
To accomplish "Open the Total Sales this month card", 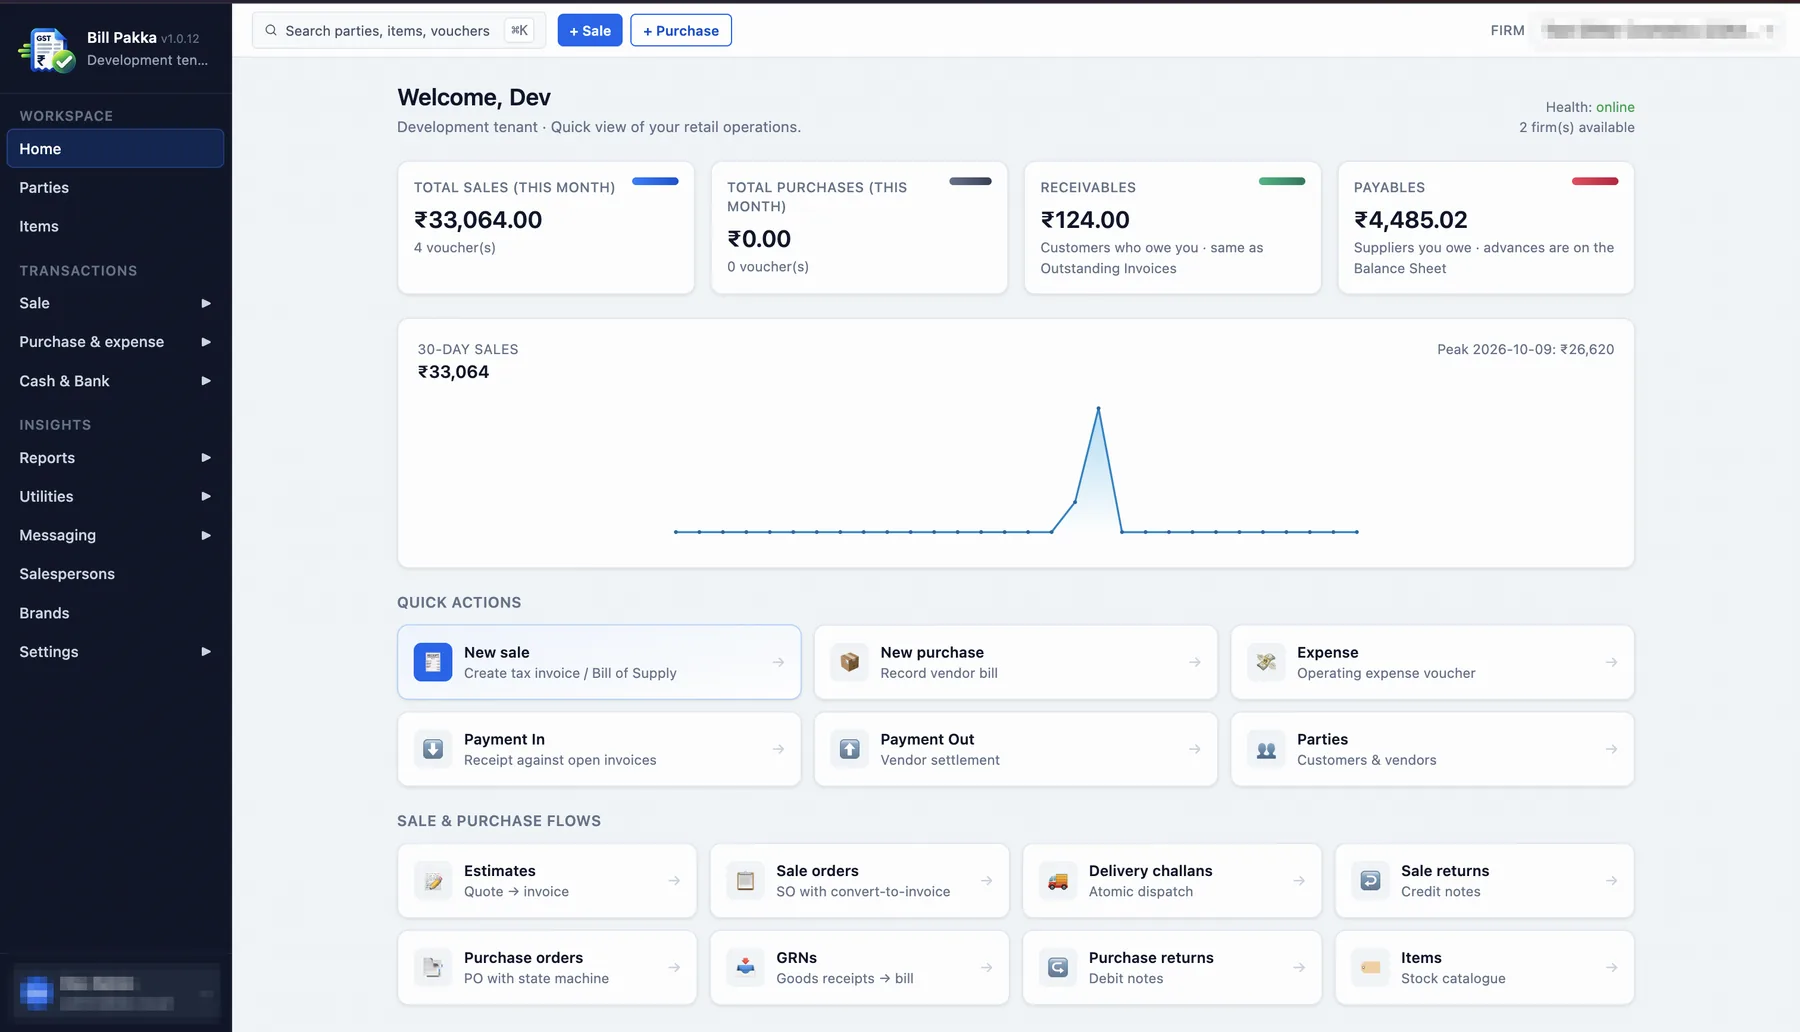I will click(546, 228).
